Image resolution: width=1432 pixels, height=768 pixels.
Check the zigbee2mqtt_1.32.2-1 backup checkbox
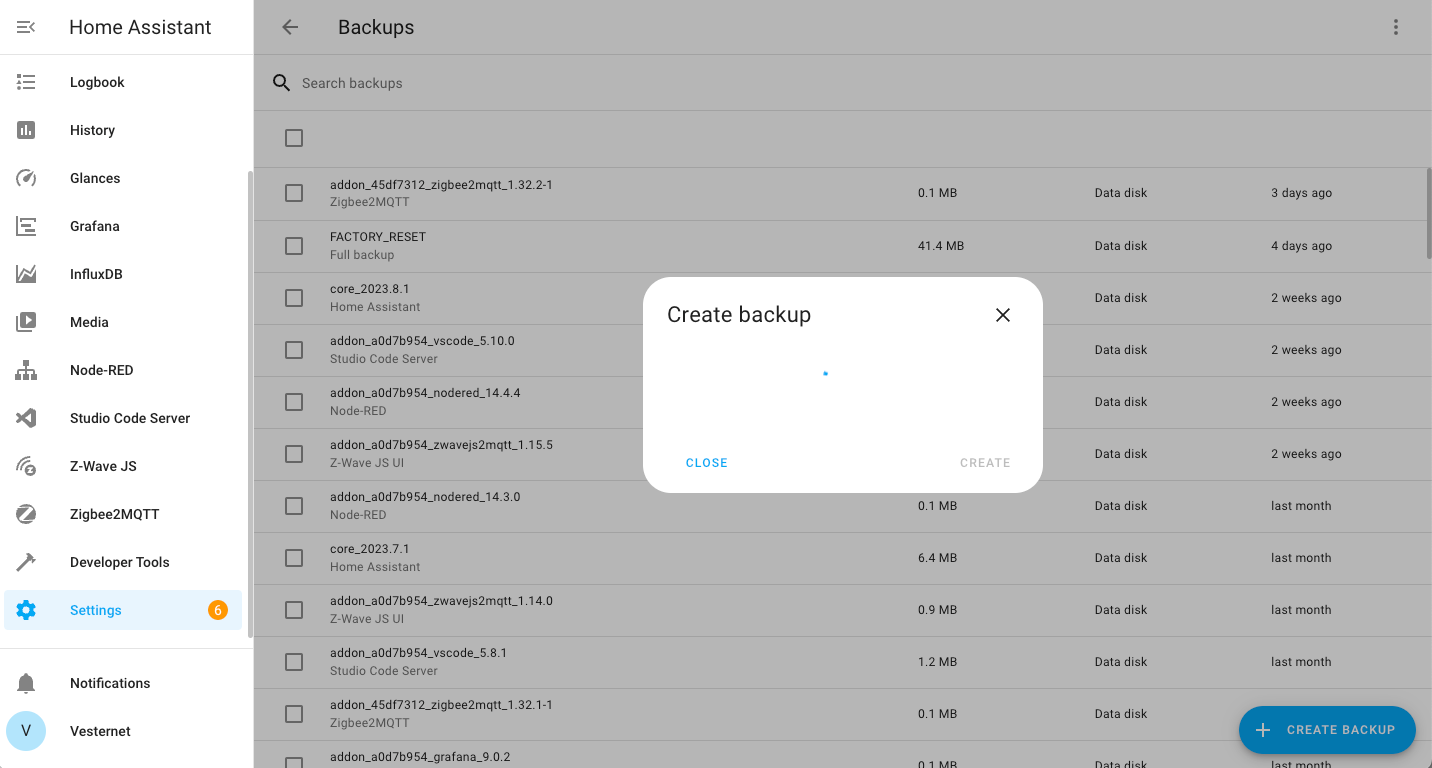pos(294,193)
